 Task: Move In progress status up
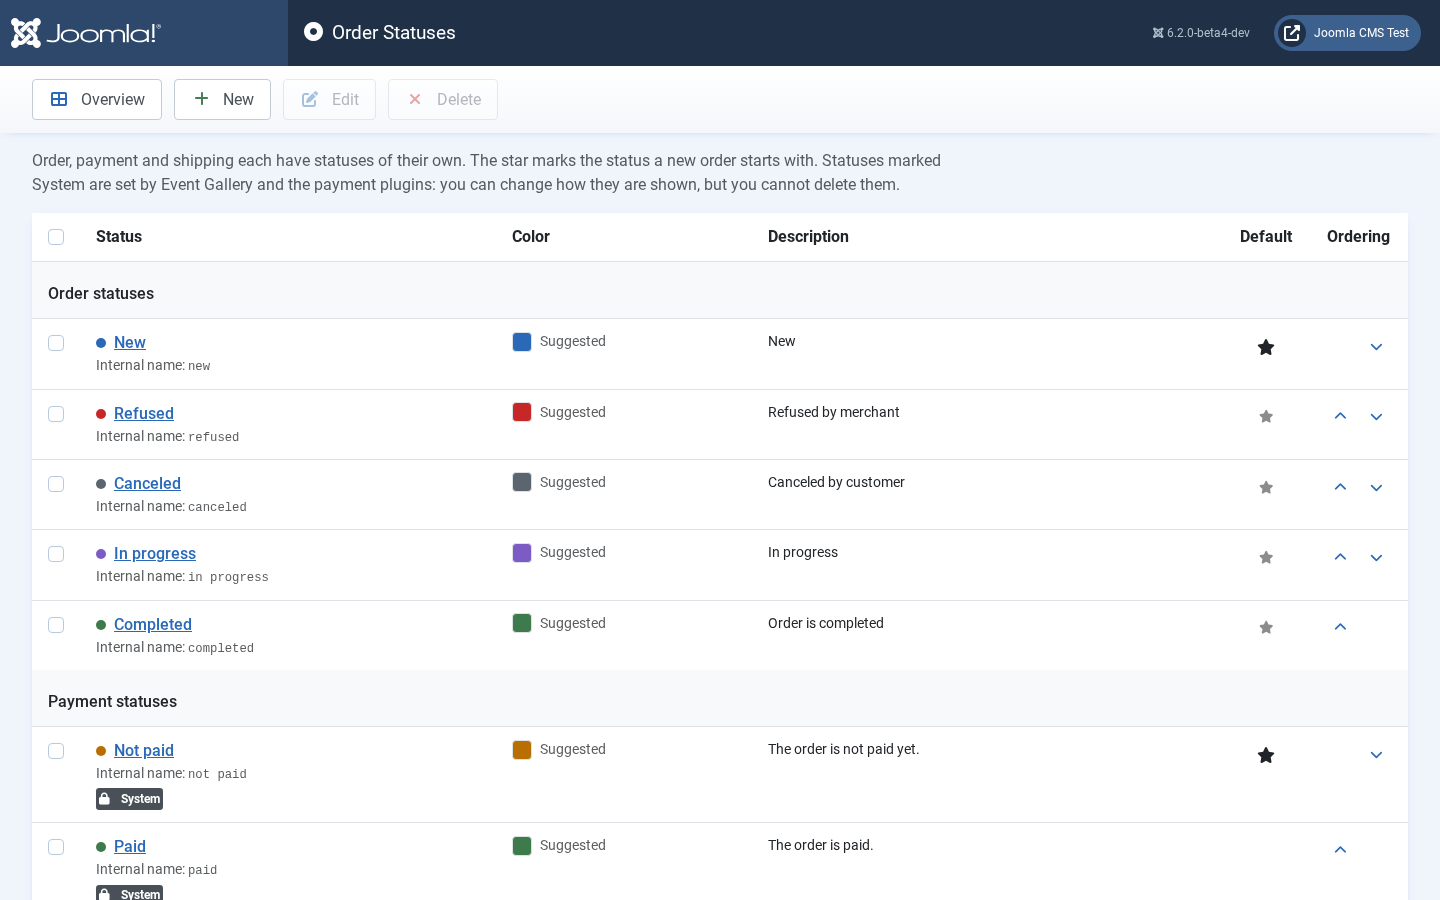1340,557
